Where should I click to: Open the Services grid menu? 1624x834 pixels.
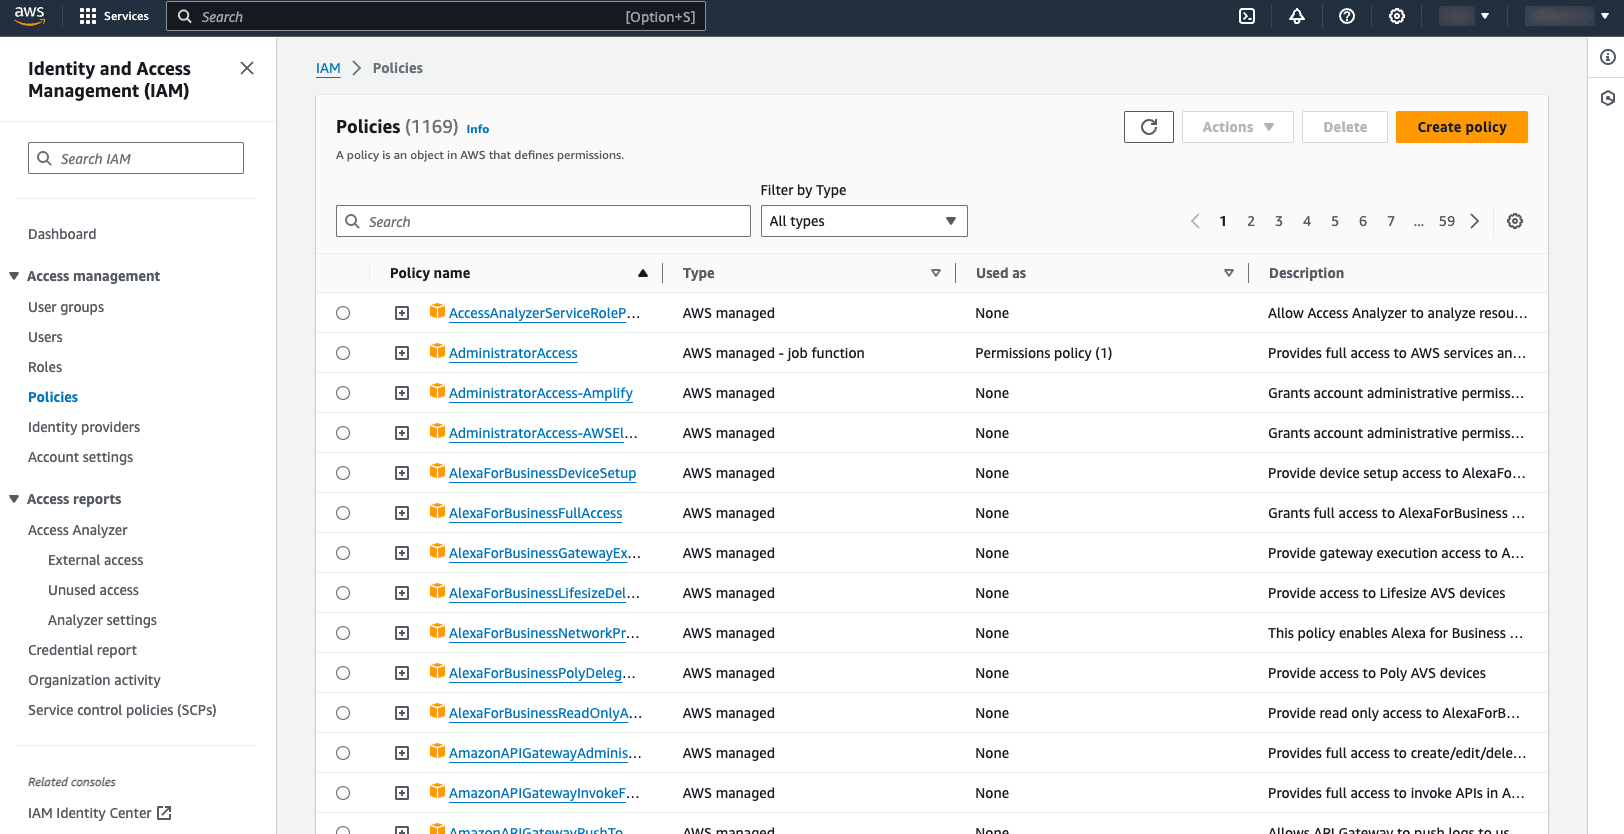(x=113, y=16)
